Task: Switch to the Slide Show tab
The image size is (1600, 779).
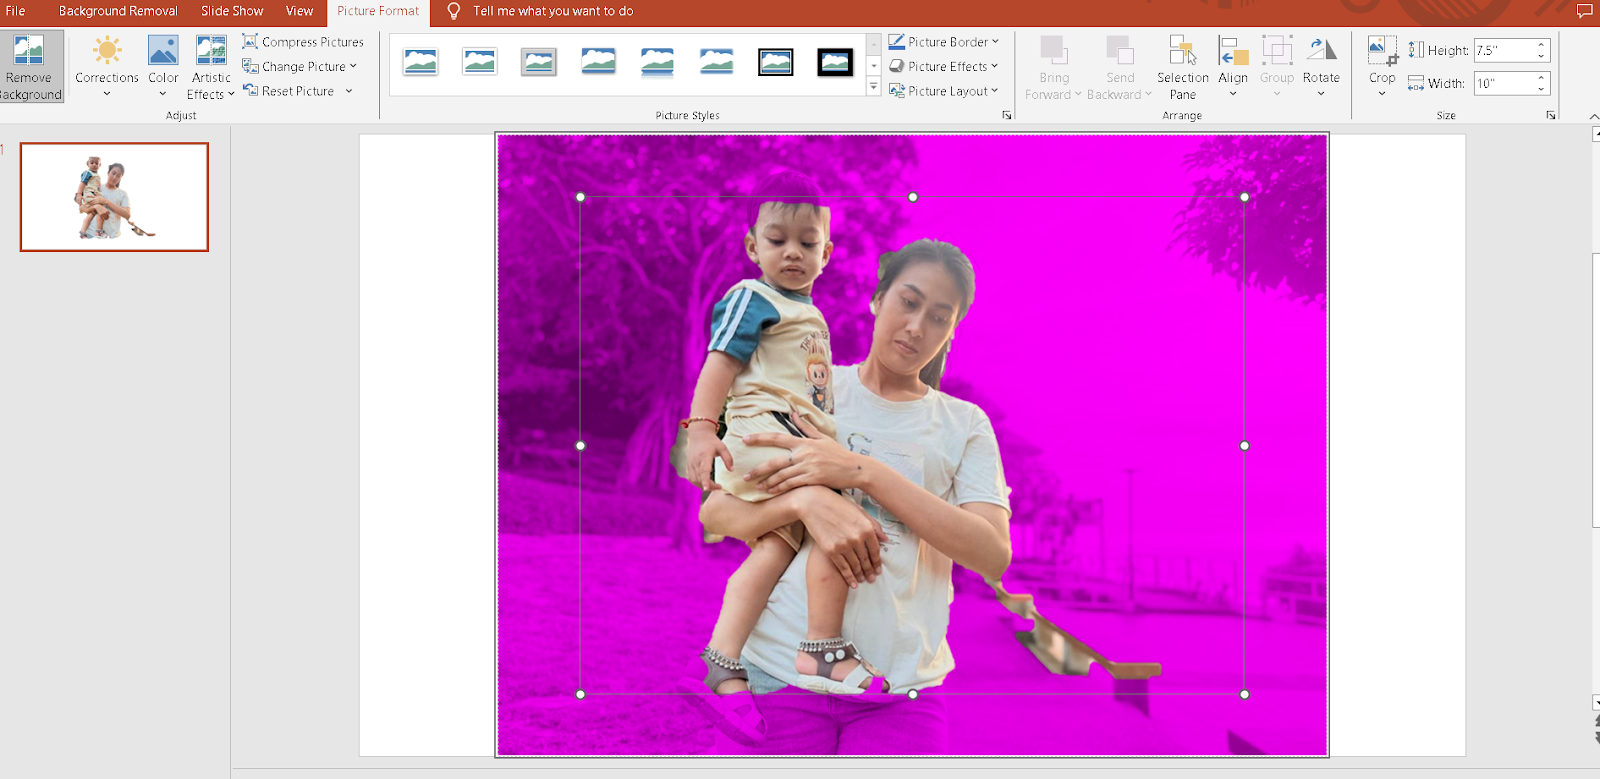Action: [232, 11]
